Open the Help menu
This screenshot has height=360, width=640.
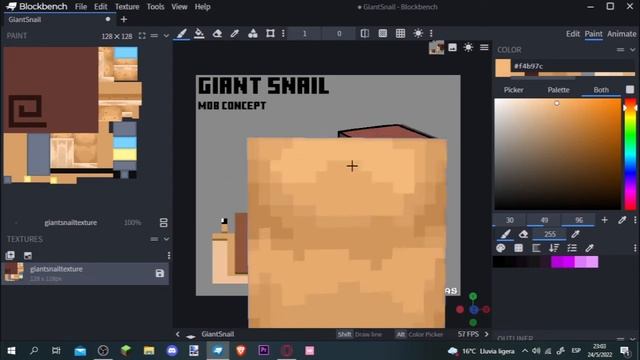(x=202, y=7)
